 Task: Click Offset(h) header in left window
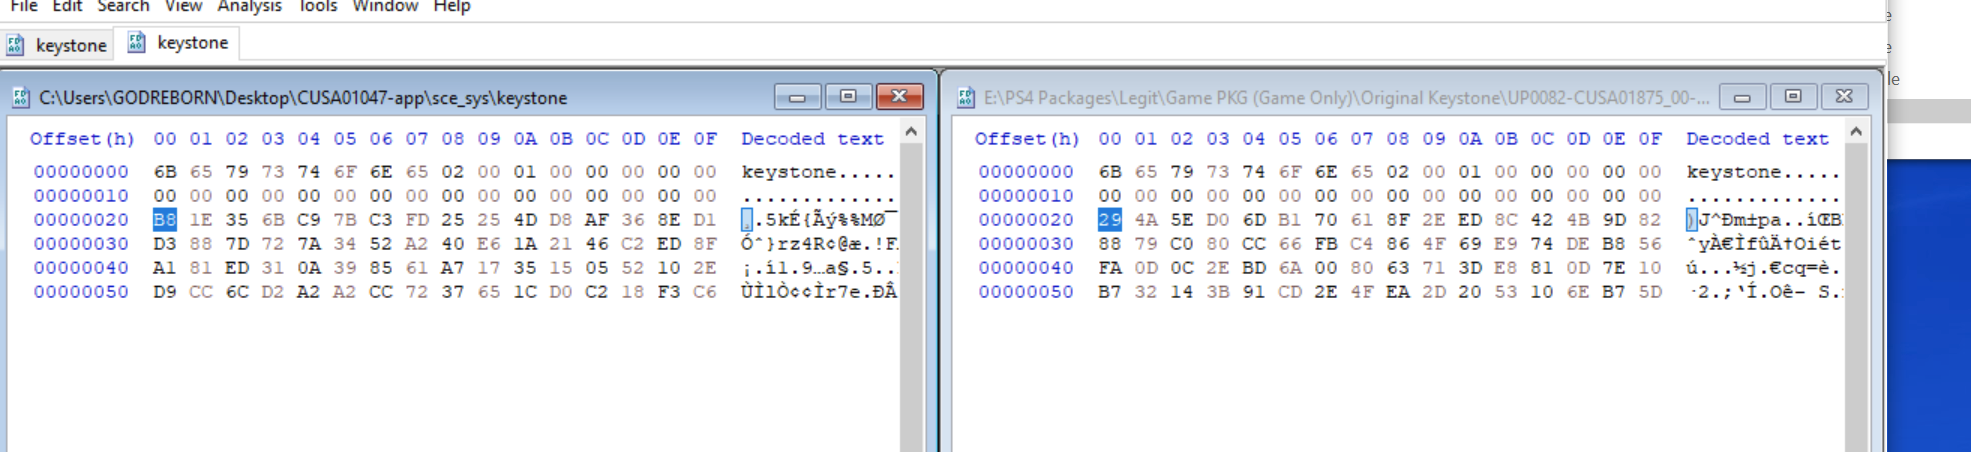tap(82, 139)
